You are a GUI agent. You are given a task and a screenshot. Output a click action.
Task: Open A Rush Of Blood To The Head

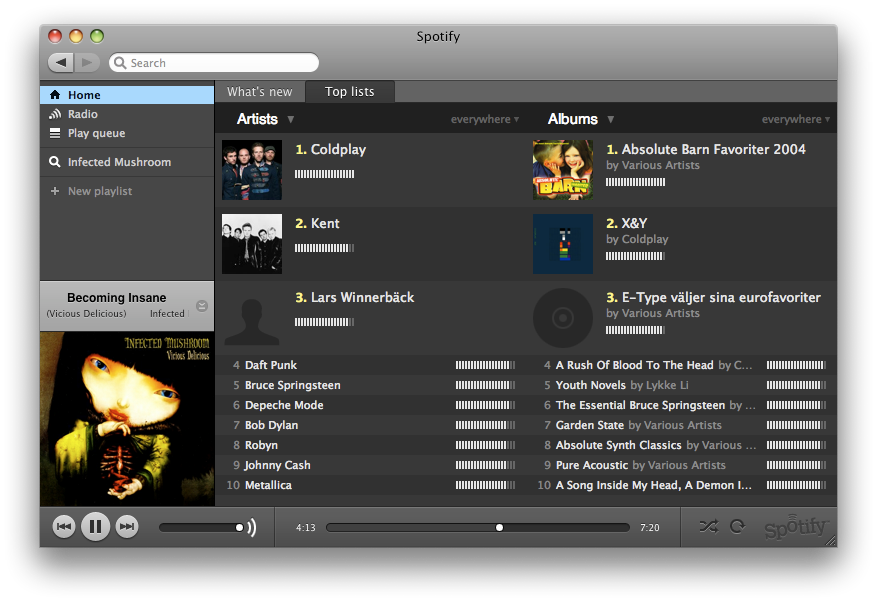coord(681,365)
